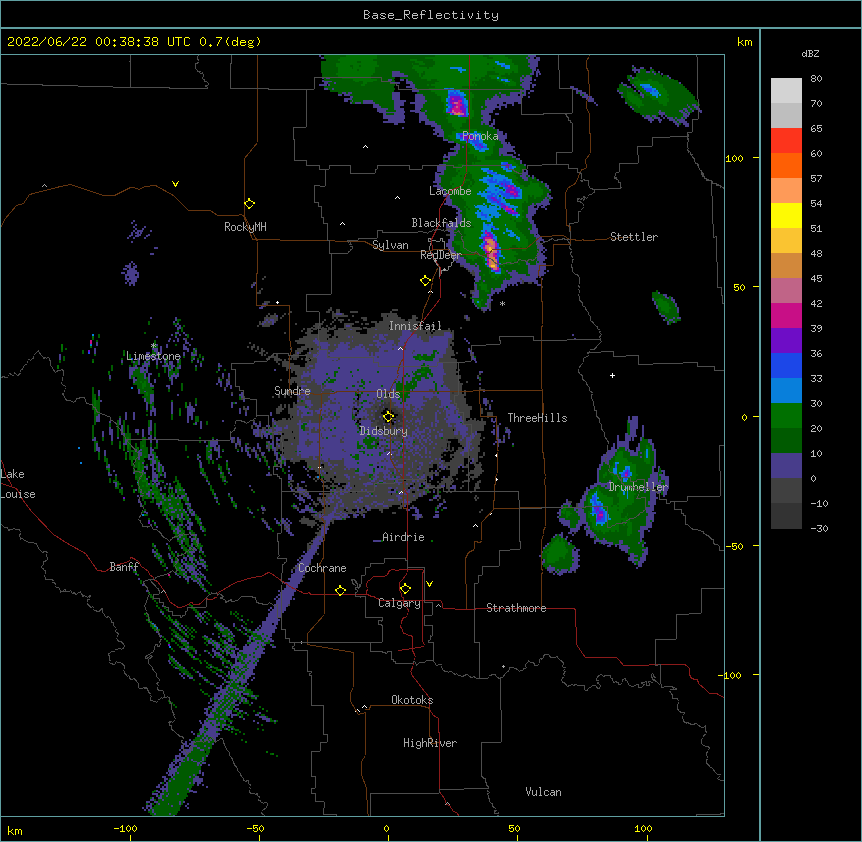
Task: Click the Sylvan town label
Action: 390,245
